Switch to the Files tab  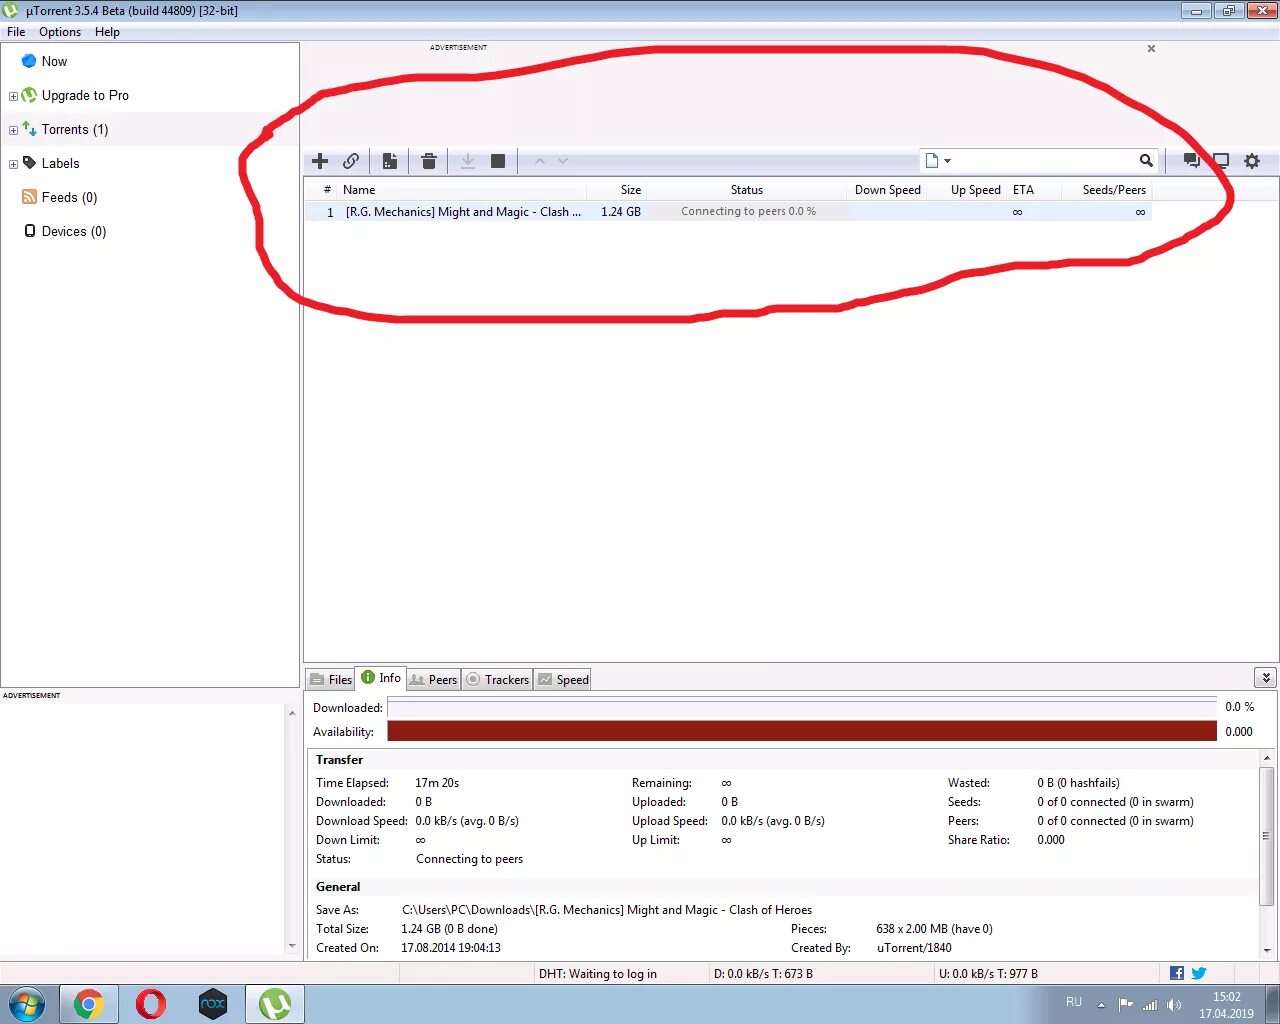point(330,679)
